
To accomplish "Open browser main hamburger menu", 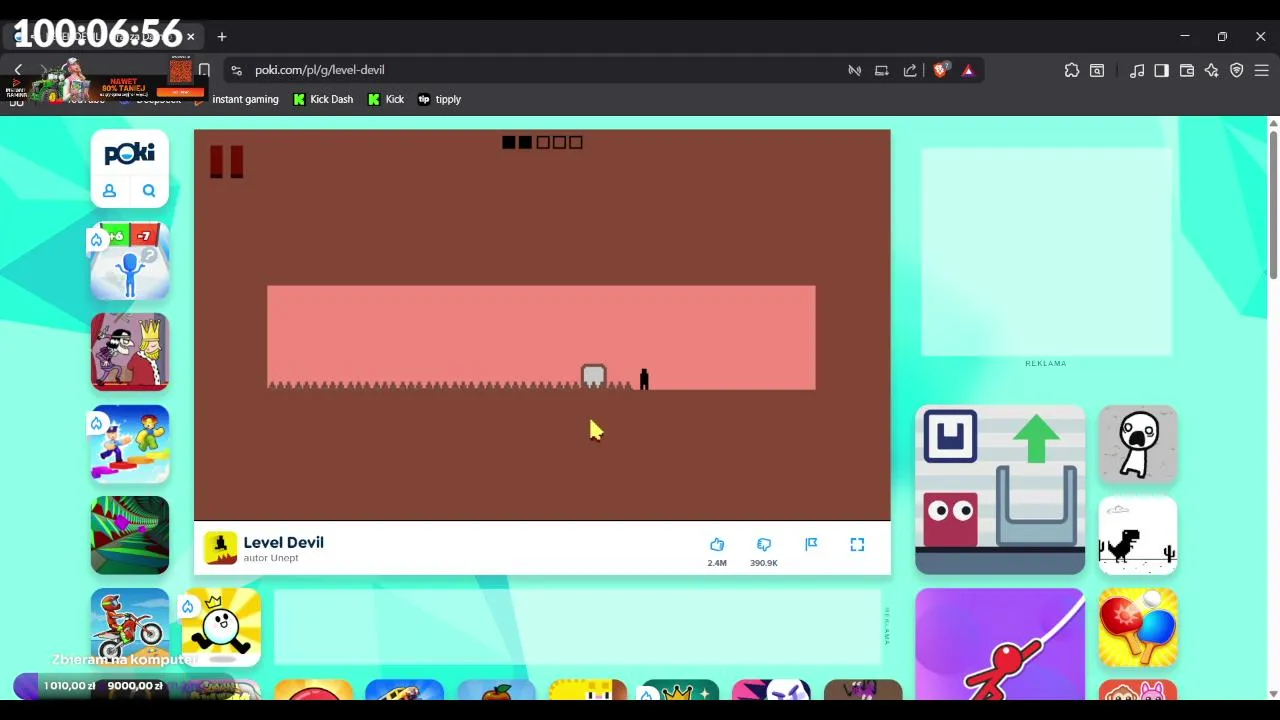I will (1262, 70).
